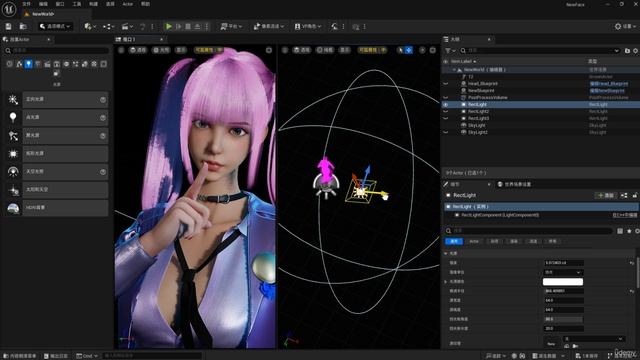
Task: Open the selection mode dropdown in toolbar
Action: 55,27
